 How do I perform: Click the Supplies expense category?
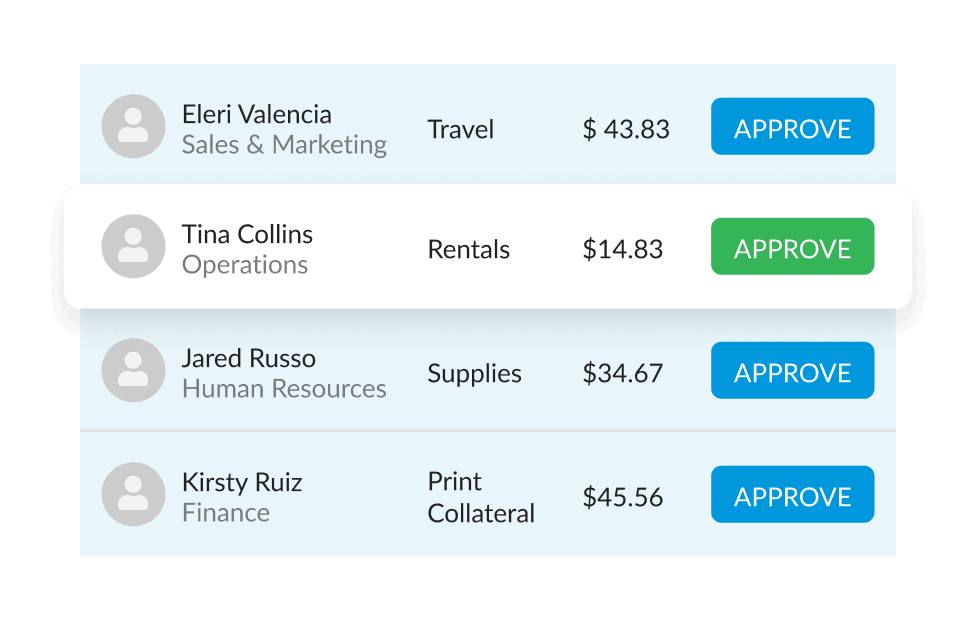click(474, 373)
